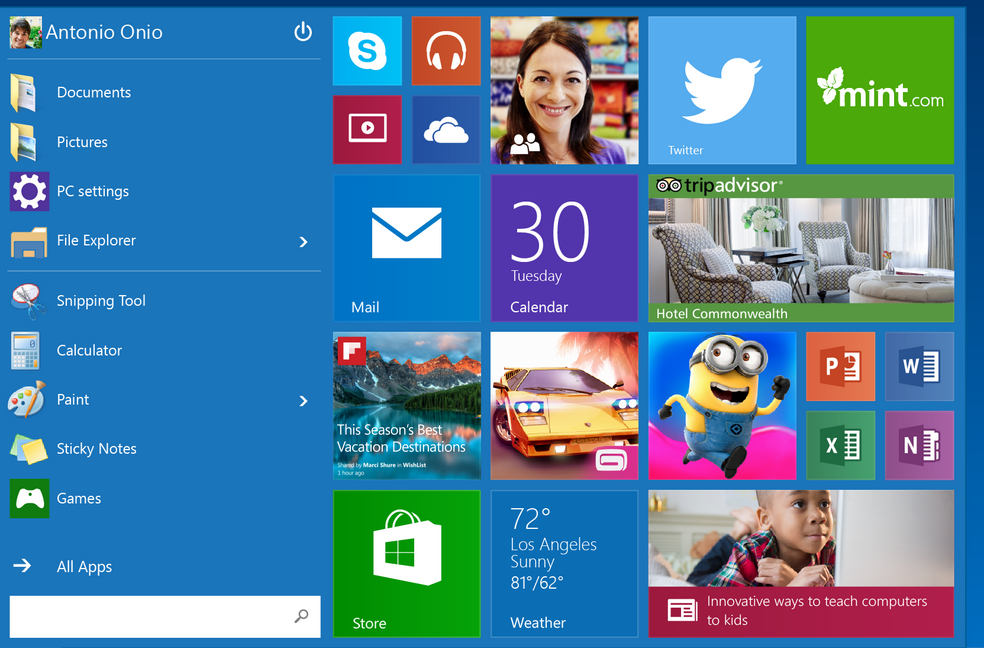
Task: Click the search magnifier icon
Action: tap(302, 616)
